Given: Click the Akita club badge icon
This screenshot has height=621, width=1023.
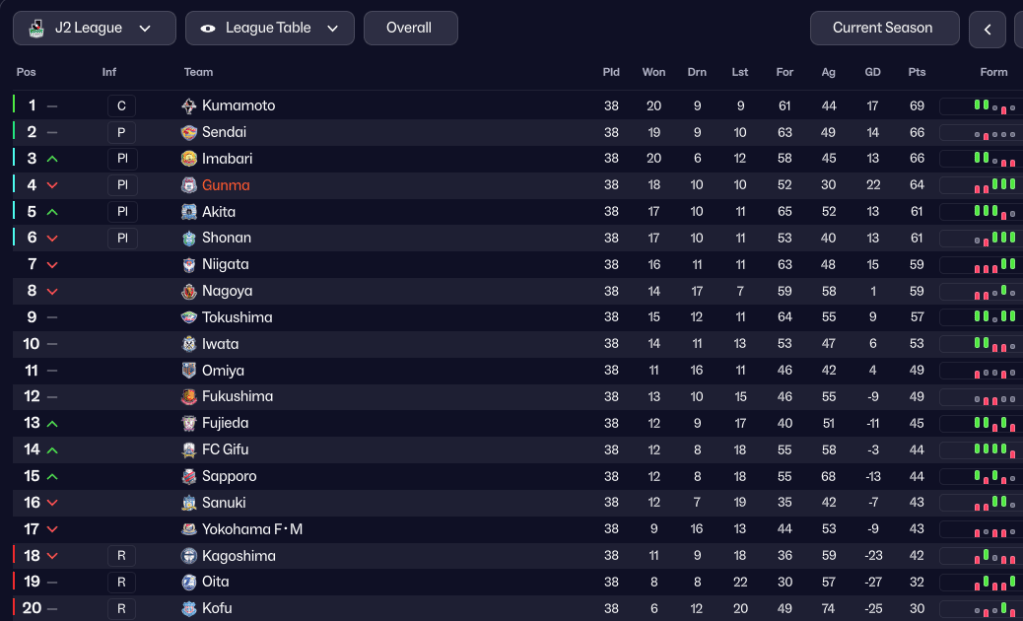Looking at the screenshot, I should [189, 212].
